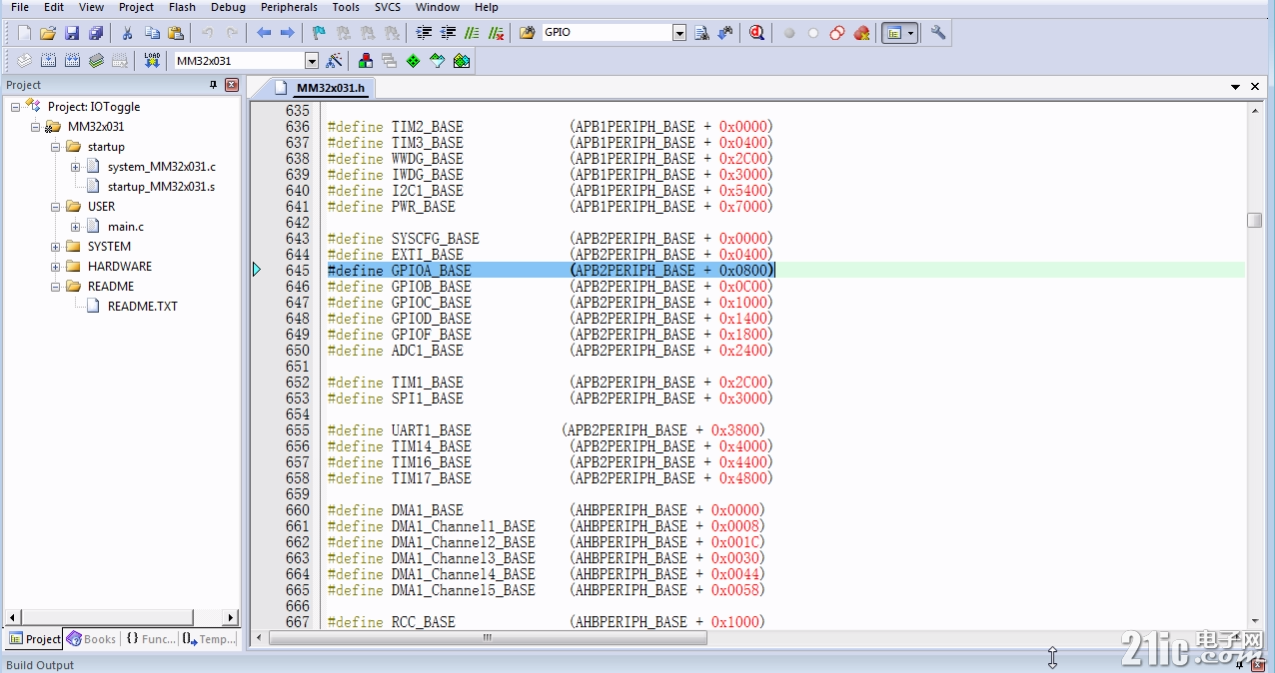Screen dimensions: 1275x673
Task: Start or stop debug session
Action: pyautogui.click(x=757, y=33)
